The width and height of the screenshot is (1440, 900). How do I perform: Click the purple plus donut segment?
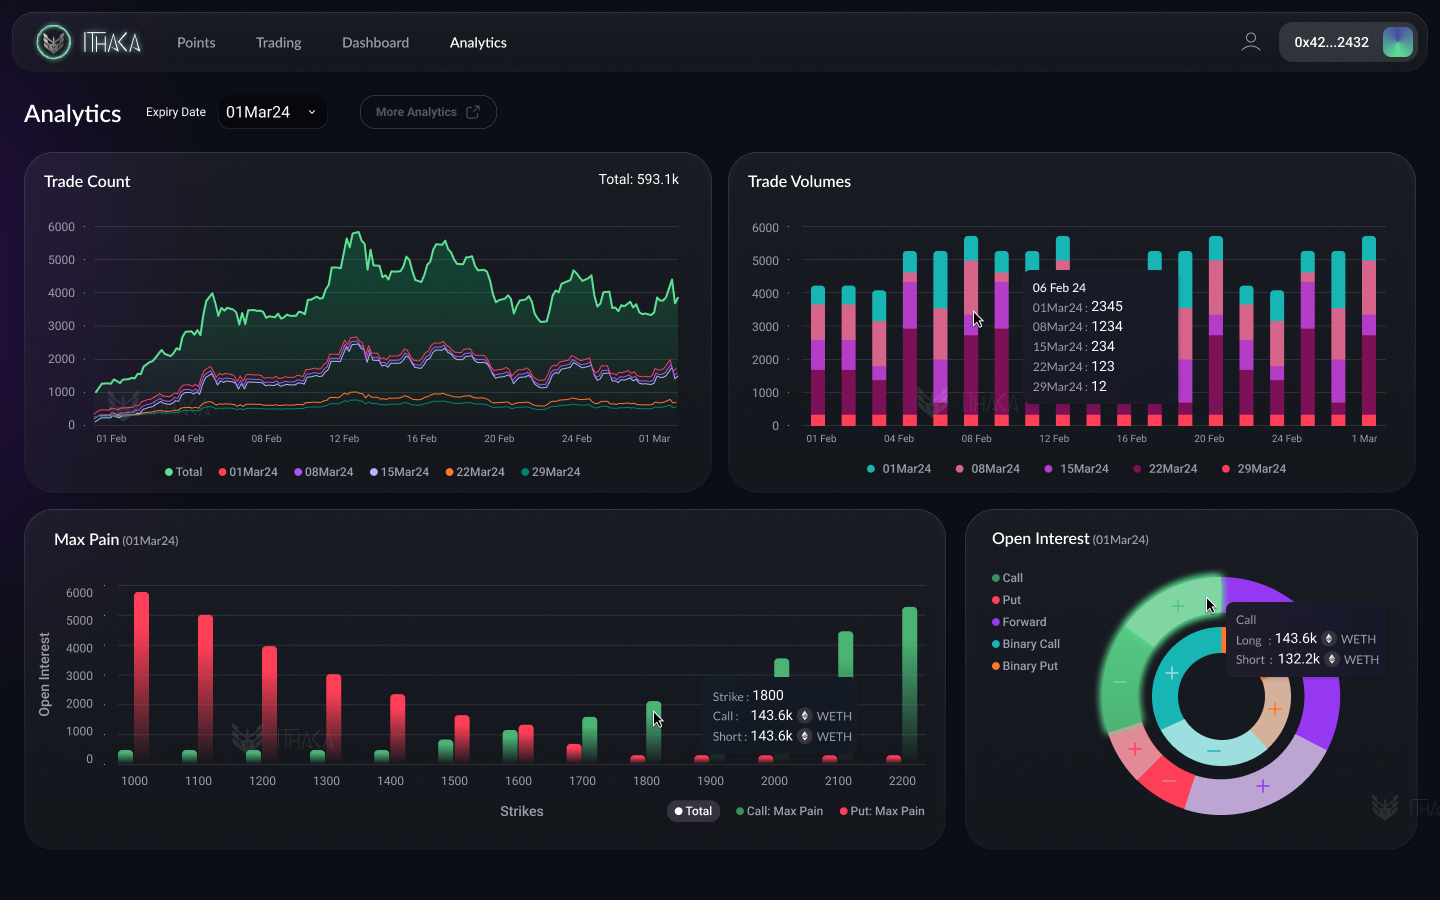[1262, 786]
